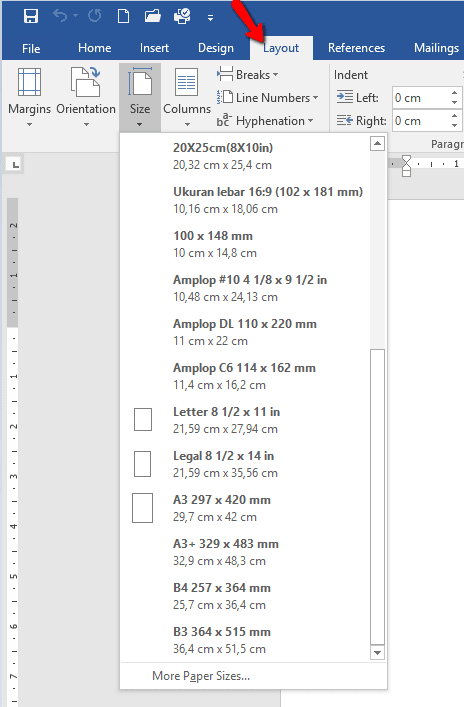Click the Indent Right icon
This screenshot has width=464, height=707.
pyautogui.click(x=345, y=120)
